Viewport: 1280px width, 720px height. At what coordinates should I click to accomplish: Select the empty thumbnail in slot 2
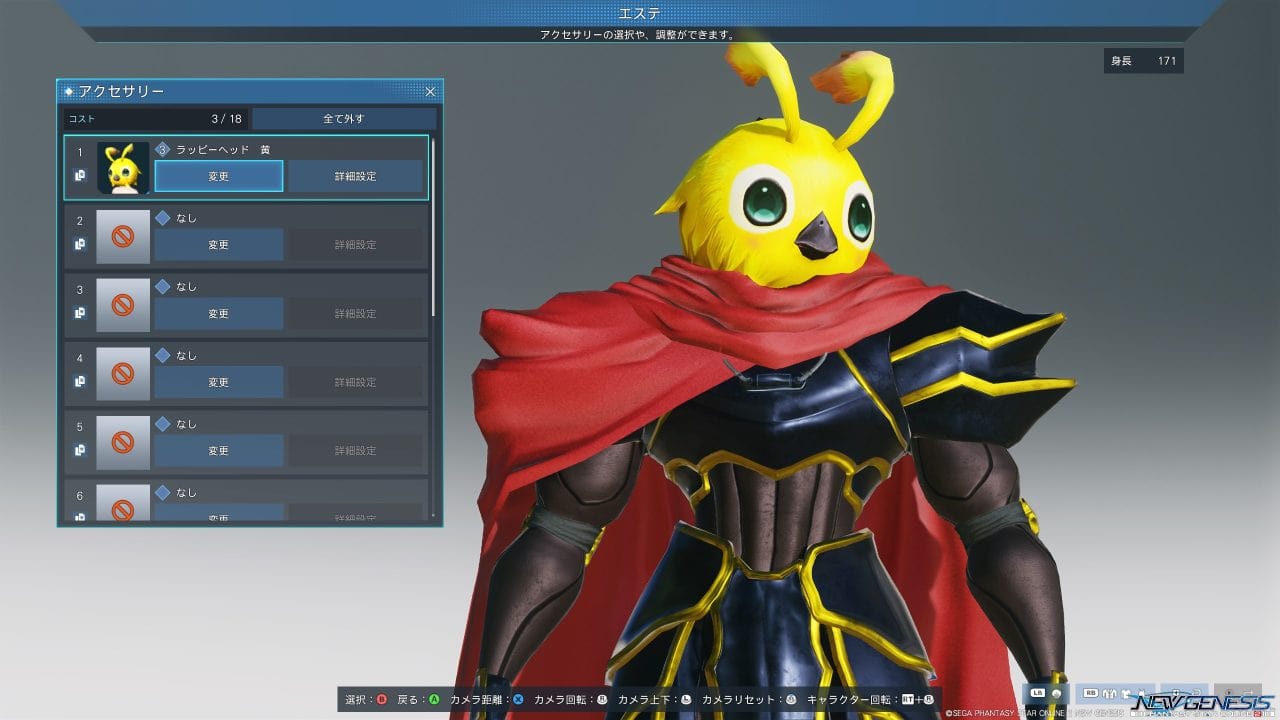123,236
